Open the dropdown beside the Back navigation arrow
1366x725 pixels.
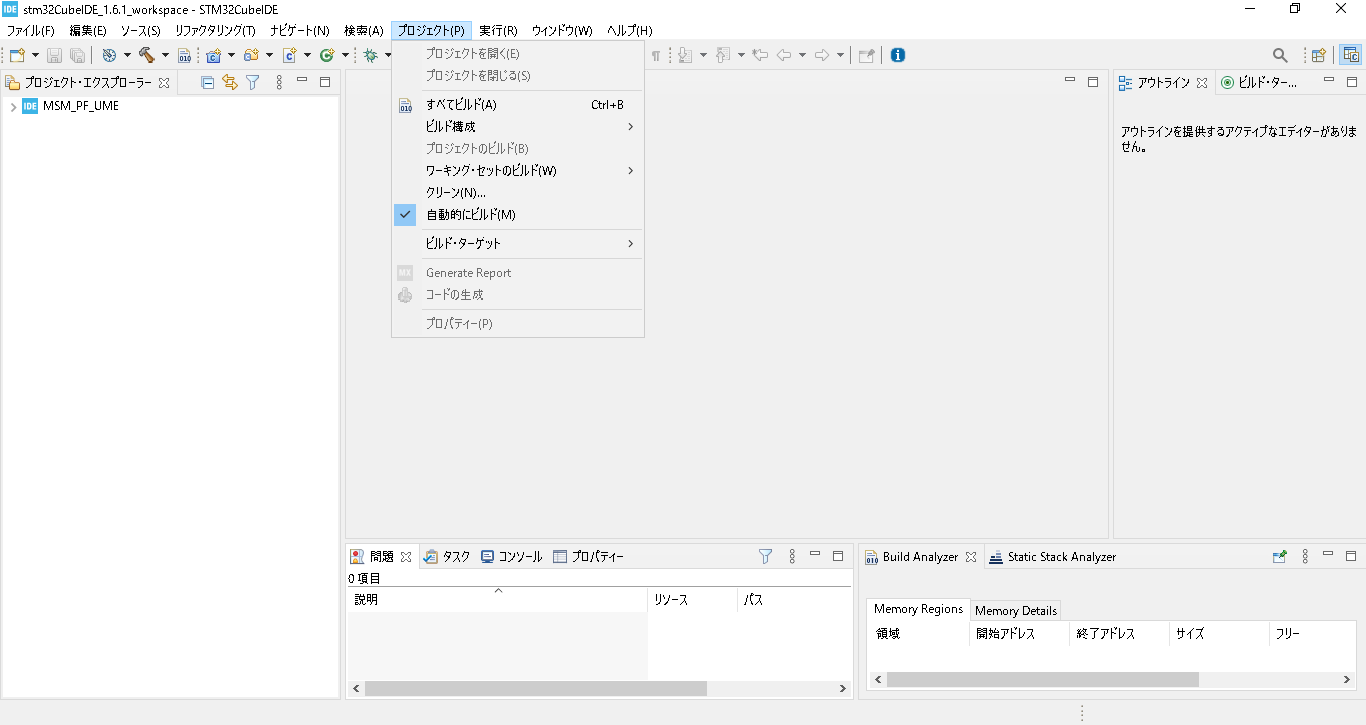802,55
